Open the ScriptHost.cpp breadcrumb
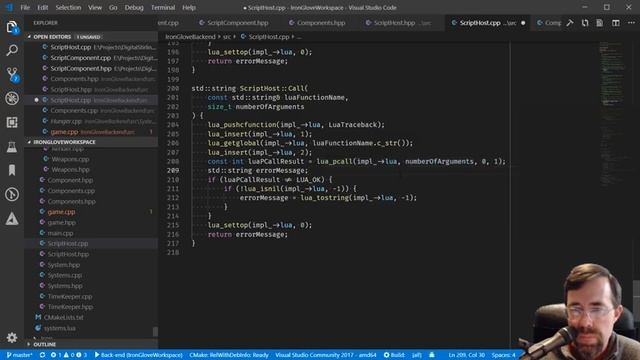Image resolution: width=640 pixels, height=360 pixels. 264,37
